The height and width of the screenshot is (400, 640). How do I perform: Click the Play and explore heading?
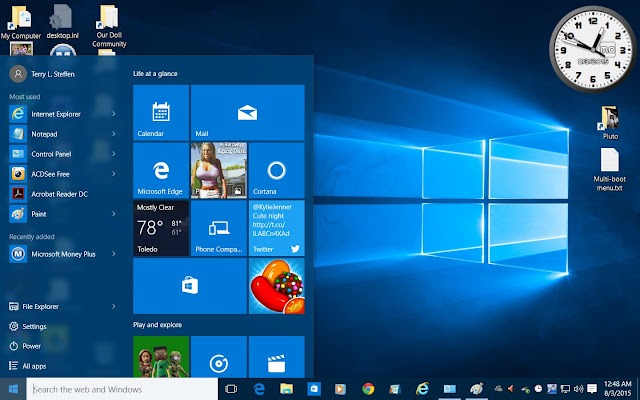coord(158,325)
